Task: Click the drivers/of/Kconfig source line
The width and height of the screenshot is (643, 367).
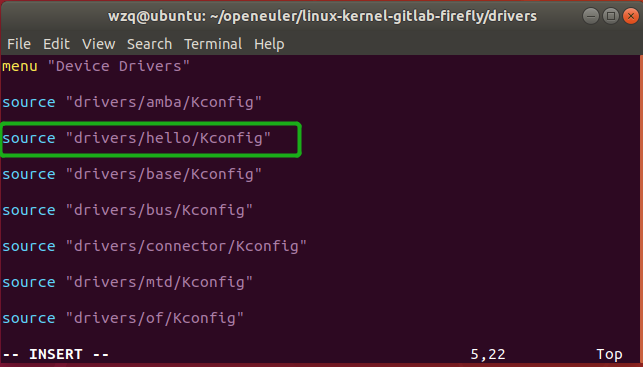Action: pyautogui.click(x=123, y=319)
